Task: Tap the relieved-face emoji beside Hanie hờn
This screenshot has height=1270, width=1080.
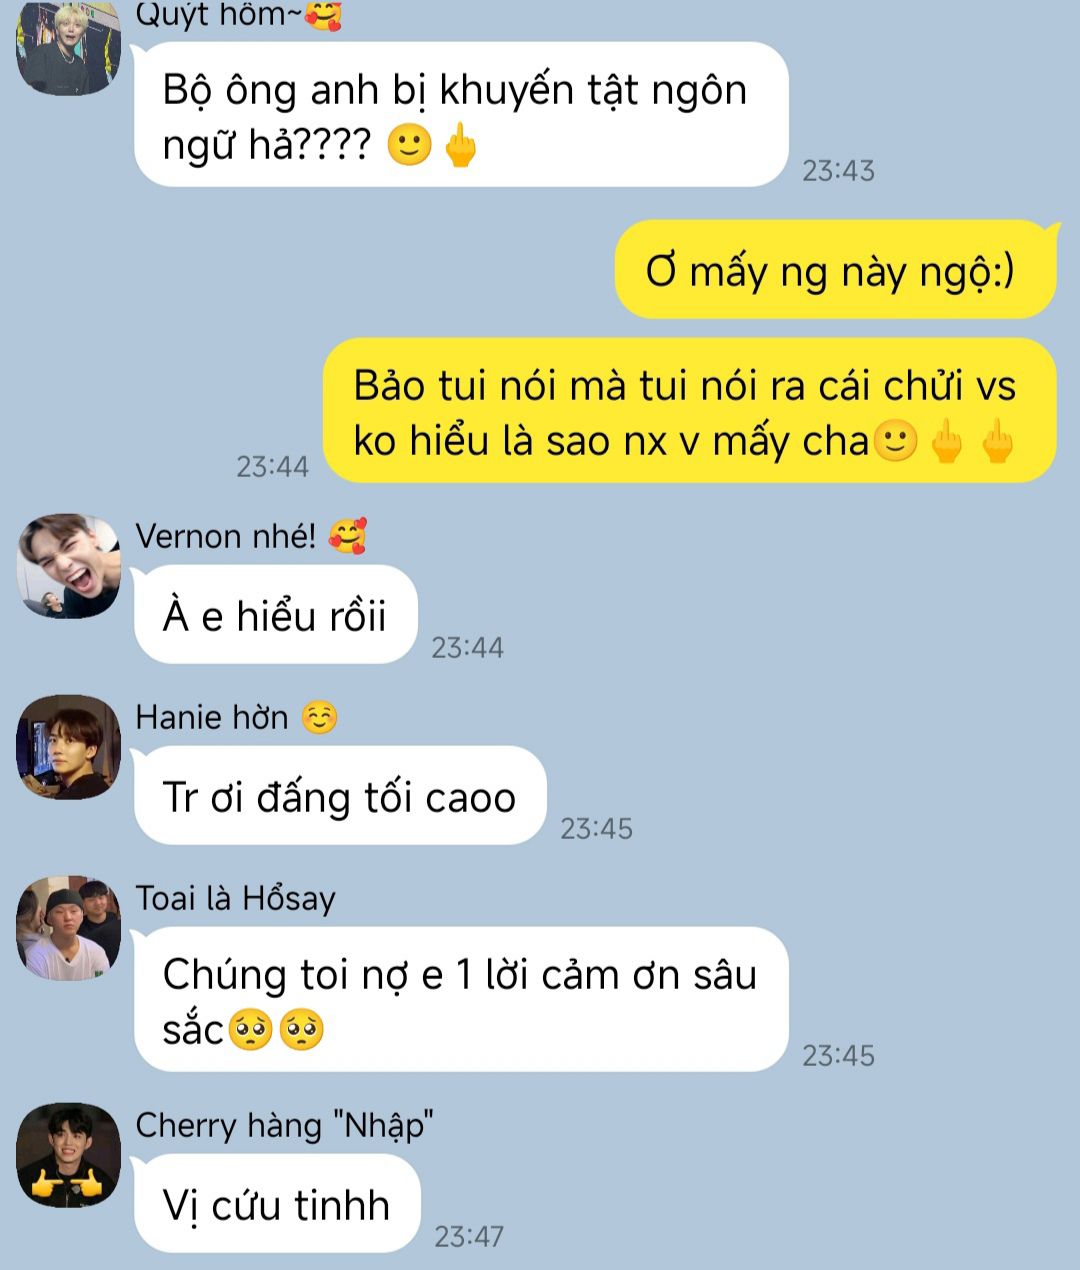Action: [x=320, y=718]
